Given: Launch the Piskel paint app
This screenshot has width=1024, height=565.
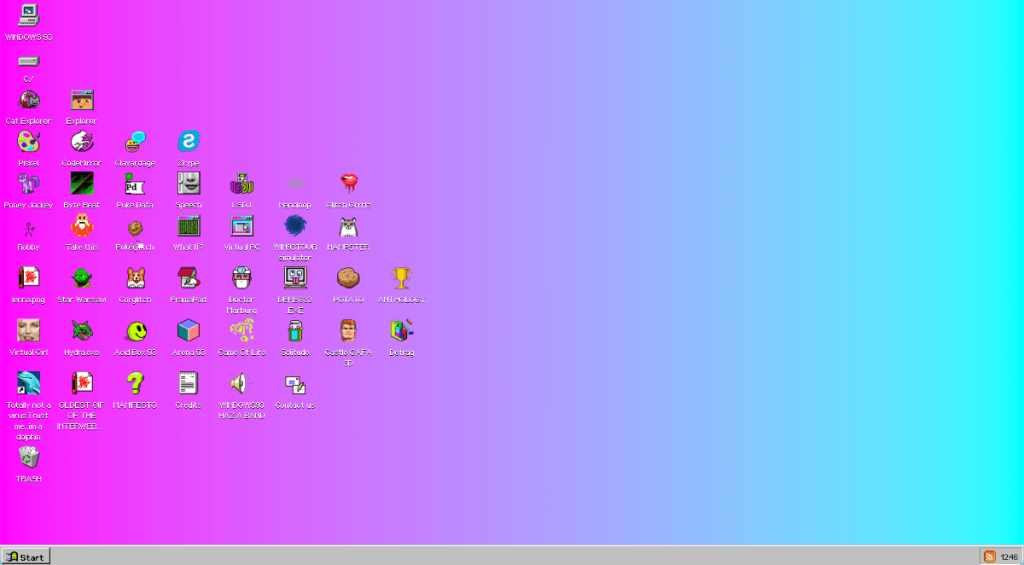Looking at the screenshot, I should [x=29, y=142].
